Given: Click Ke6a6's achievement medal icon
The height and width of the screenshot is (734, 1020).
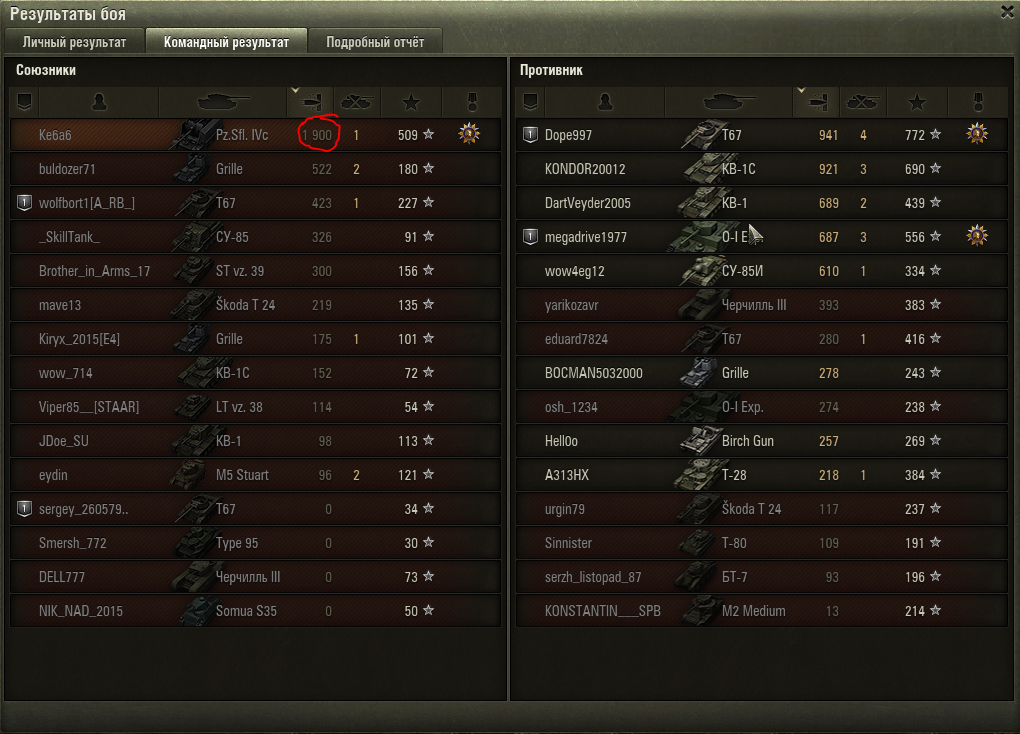Looking at the screenshot, I should click(x=469, y=134).
